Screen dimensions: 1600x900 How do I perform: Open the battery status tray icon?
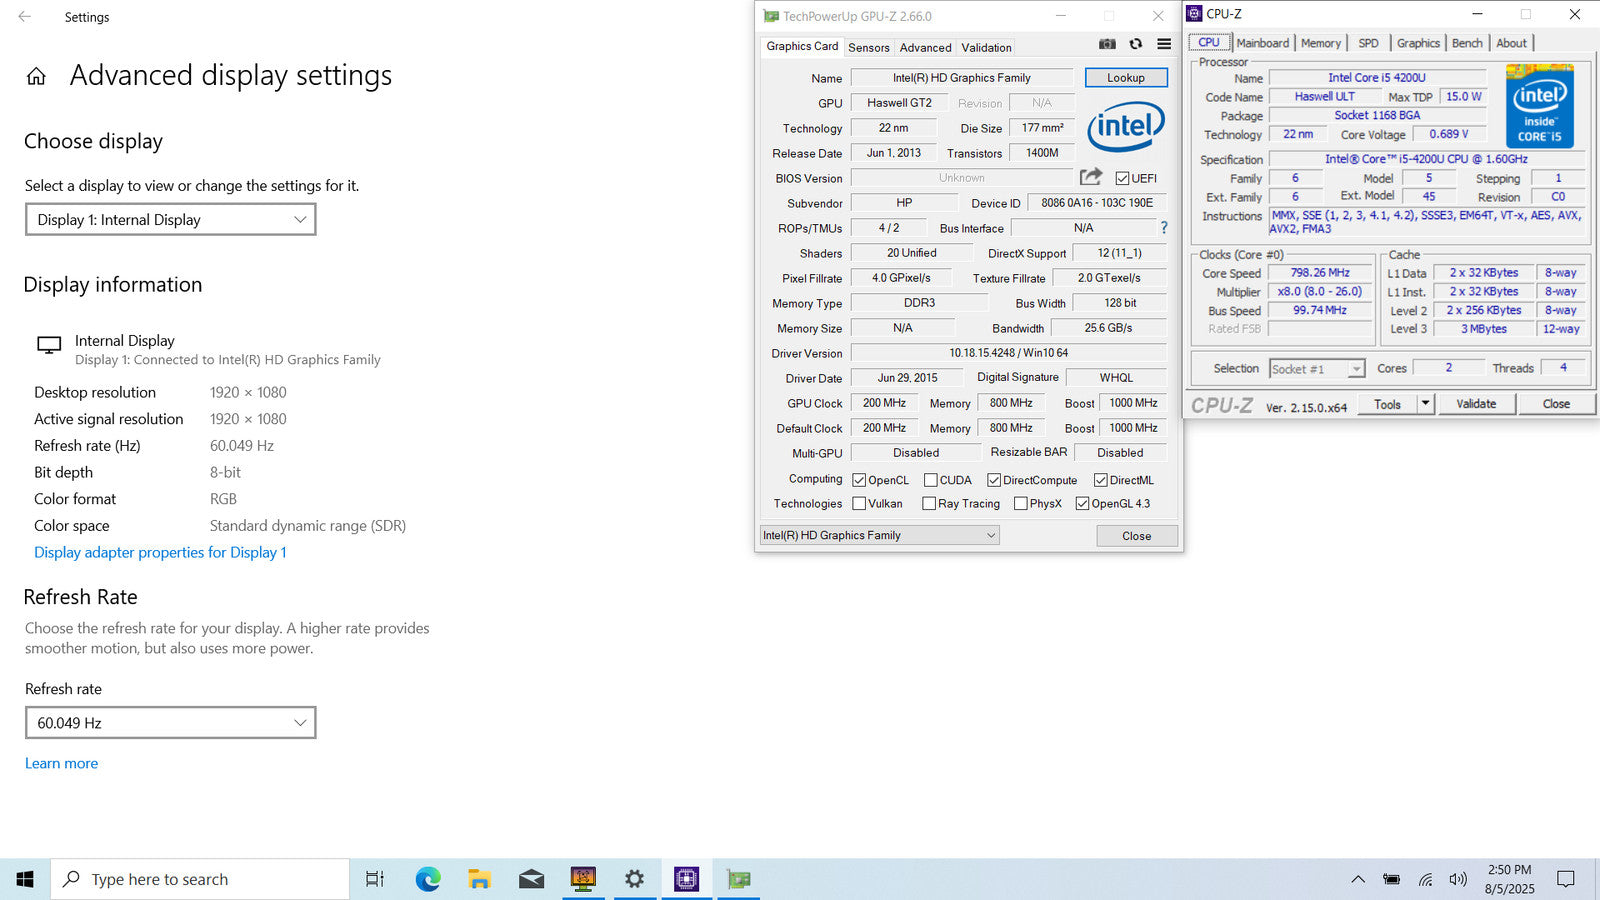[1391, 879]
